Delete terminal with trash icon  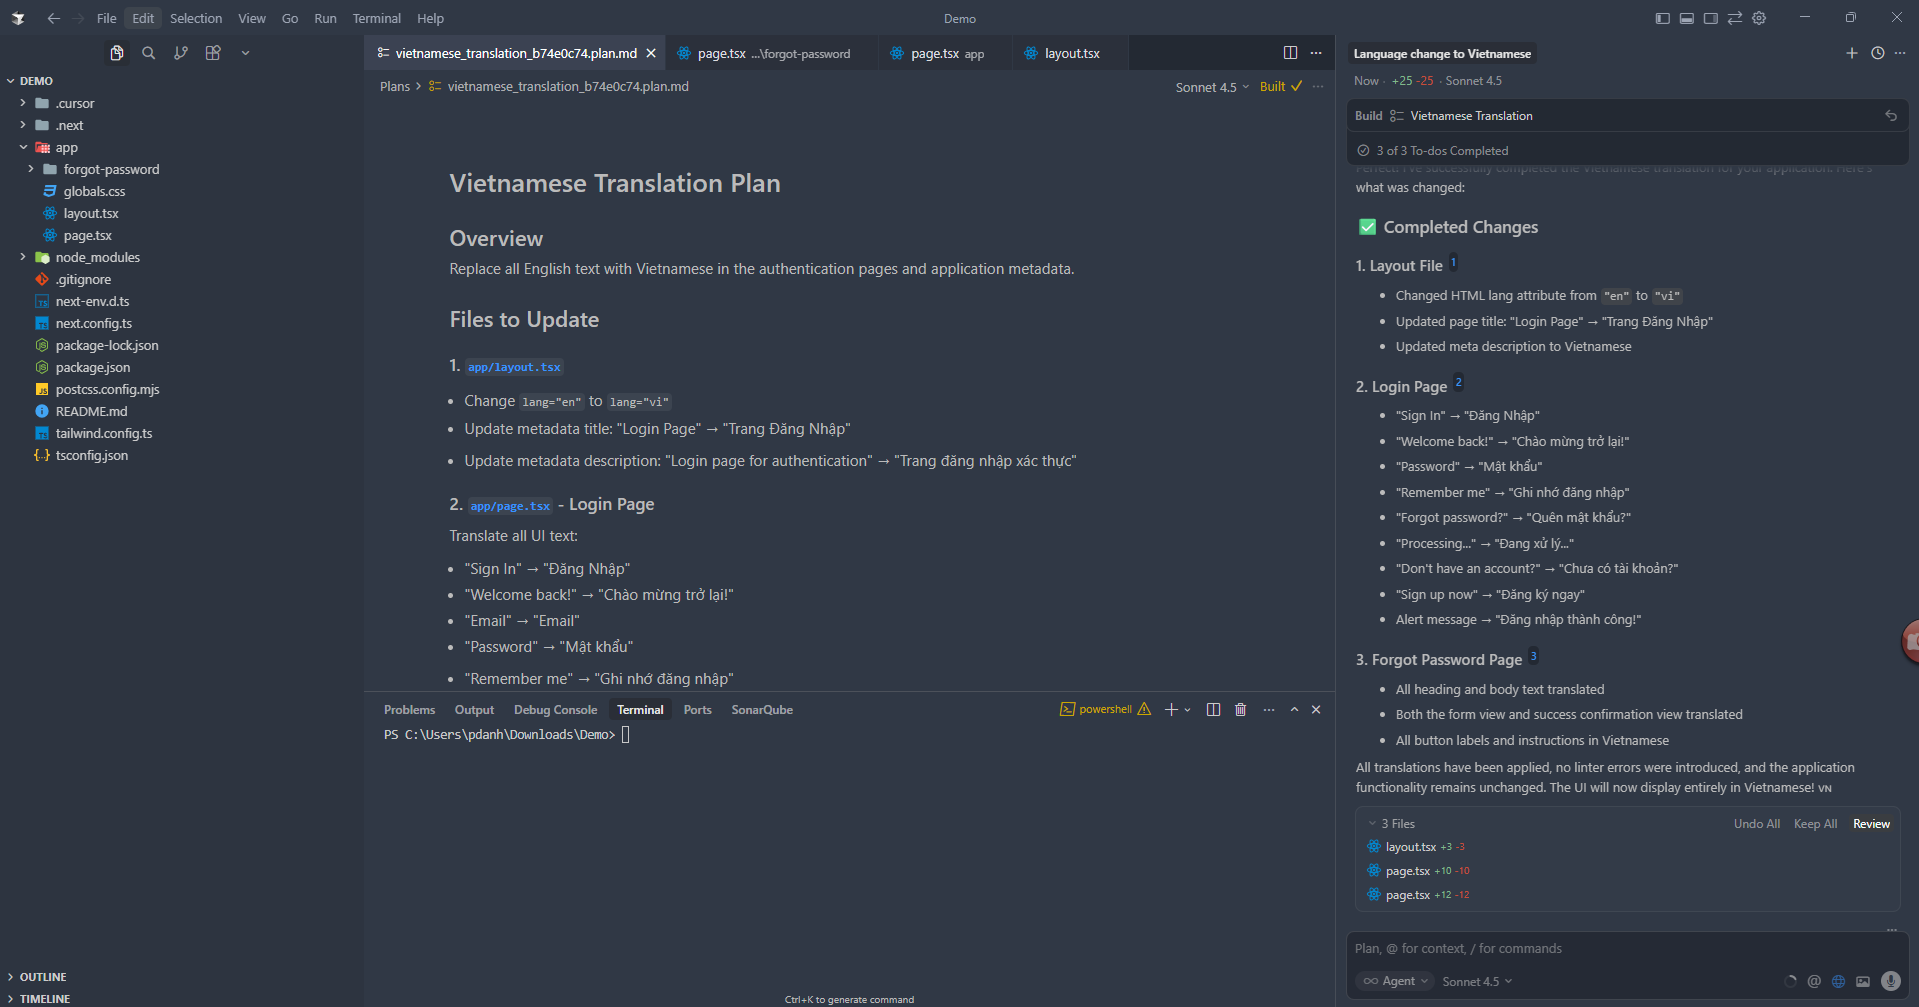(1240, 709)
